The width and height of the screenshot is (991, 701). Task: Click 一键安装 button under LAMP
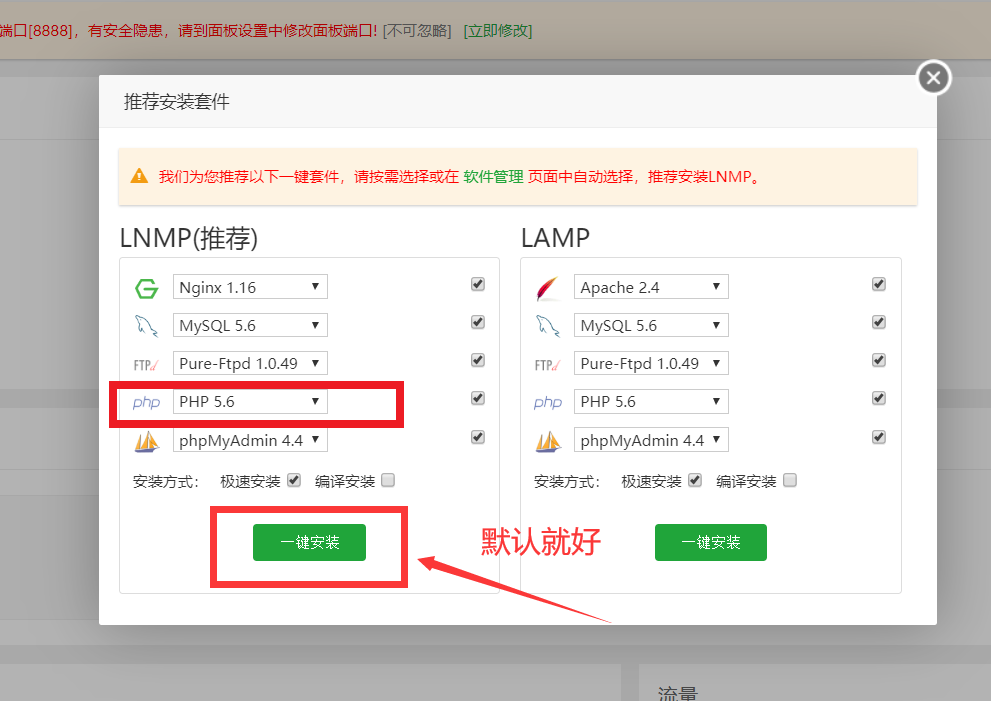710,542
